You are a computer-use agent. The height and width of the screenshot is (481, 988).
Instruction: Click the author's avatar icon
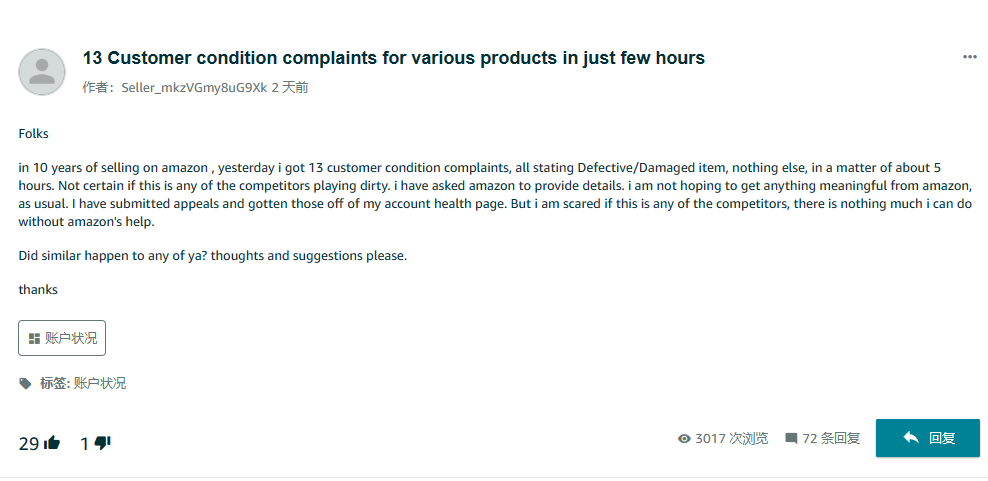click(x=42, y=71)
